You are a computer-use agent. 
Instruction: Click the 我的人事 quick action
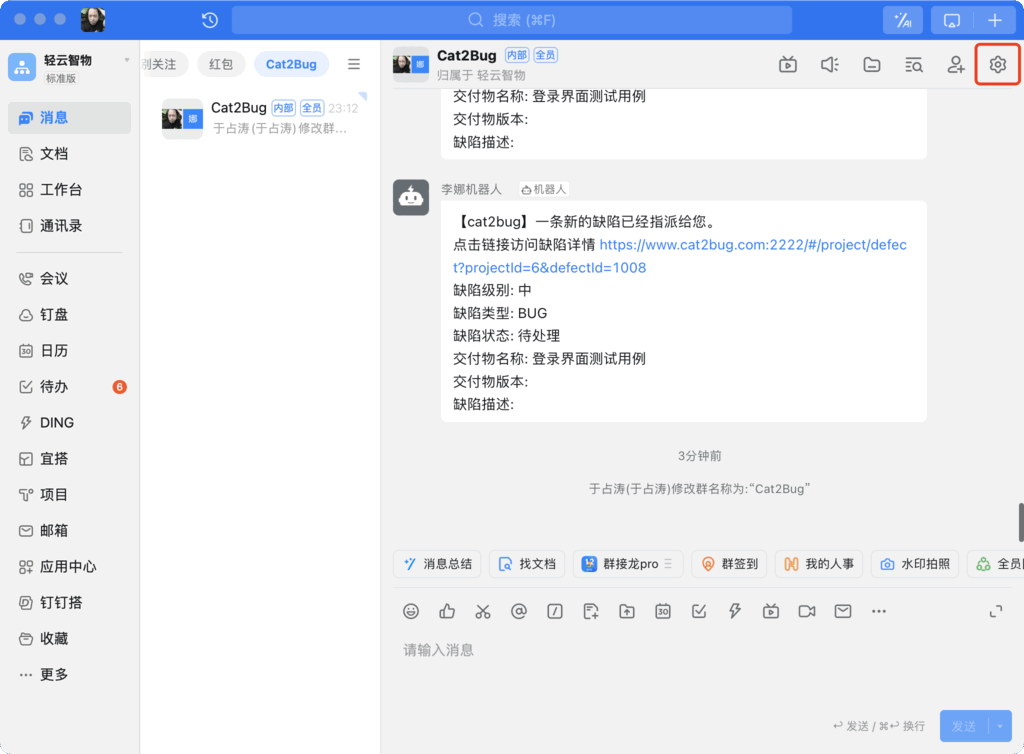(819, 563)
